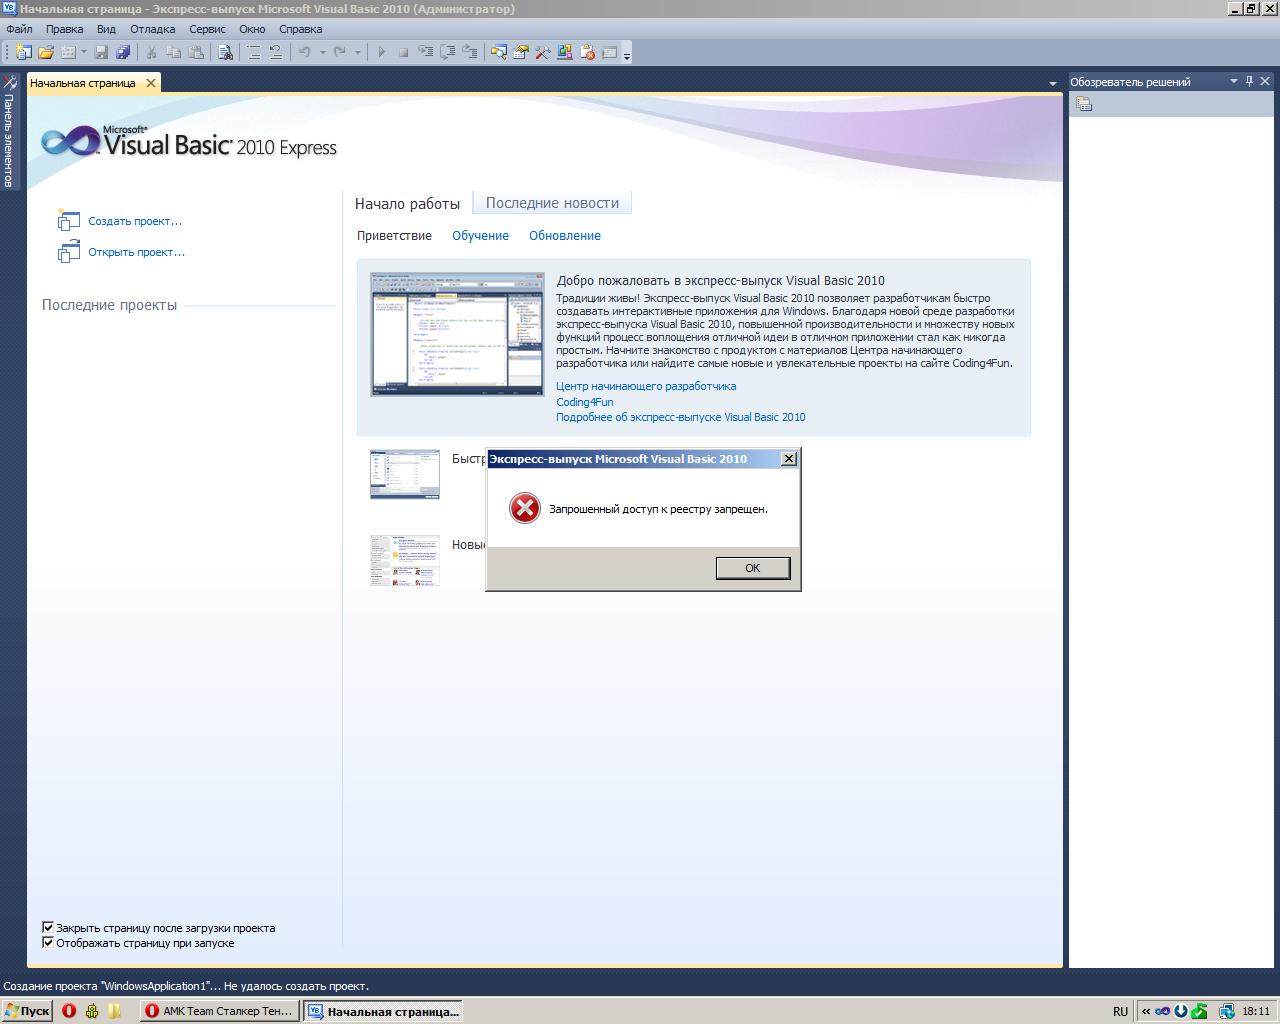Open the Справка menu
The image size is (1280, 1024).
coord(300,29)
